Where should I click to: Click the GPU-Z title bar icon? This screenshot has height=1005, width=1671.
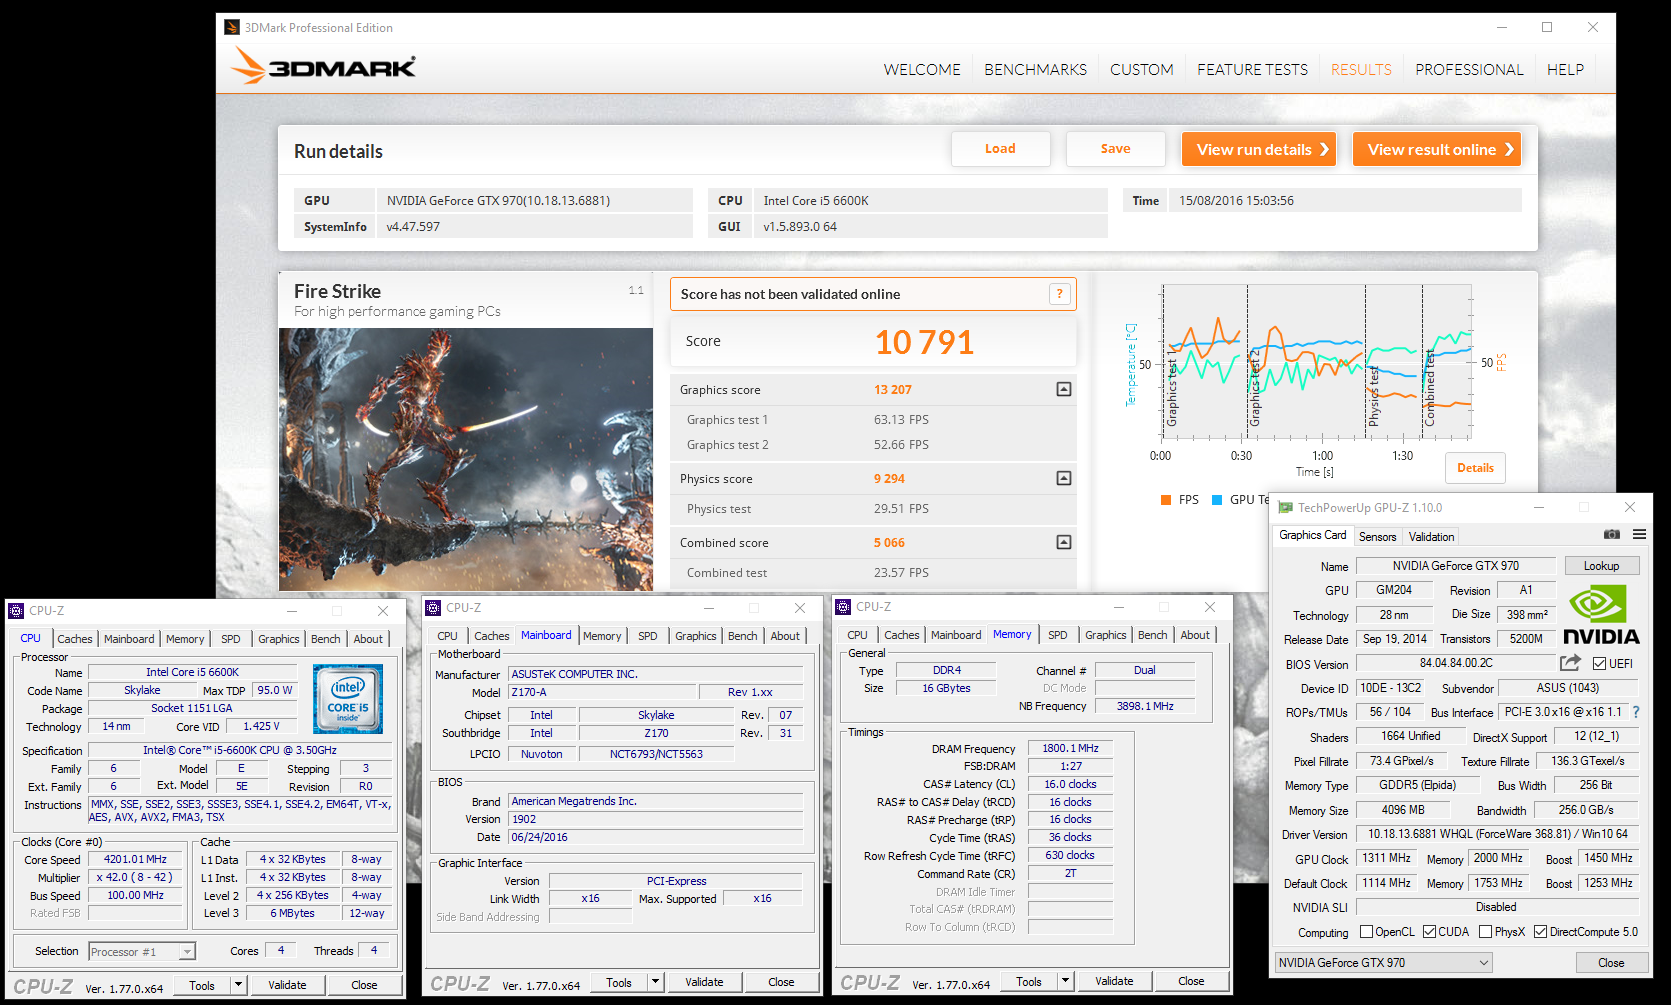pyautogui.click(x=1286, y=508)
